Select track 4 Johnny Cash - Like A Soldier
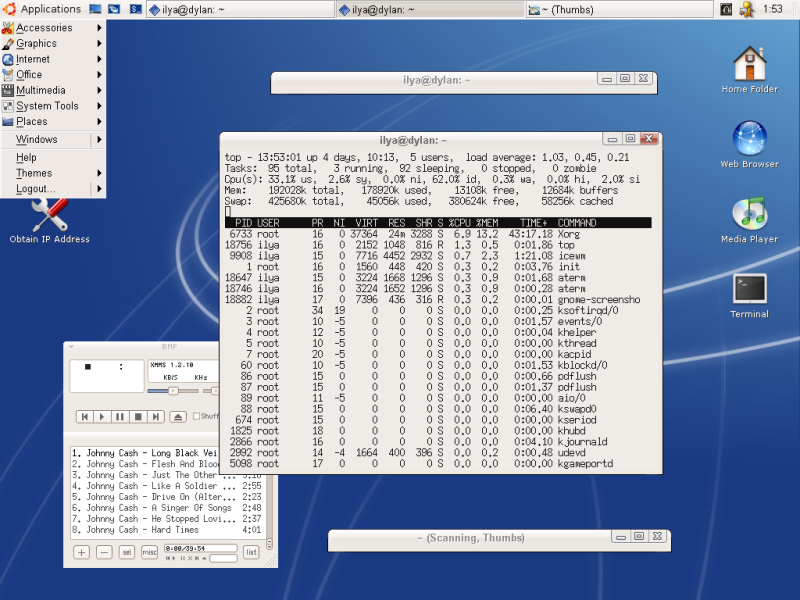 click(x=166, y=486)
